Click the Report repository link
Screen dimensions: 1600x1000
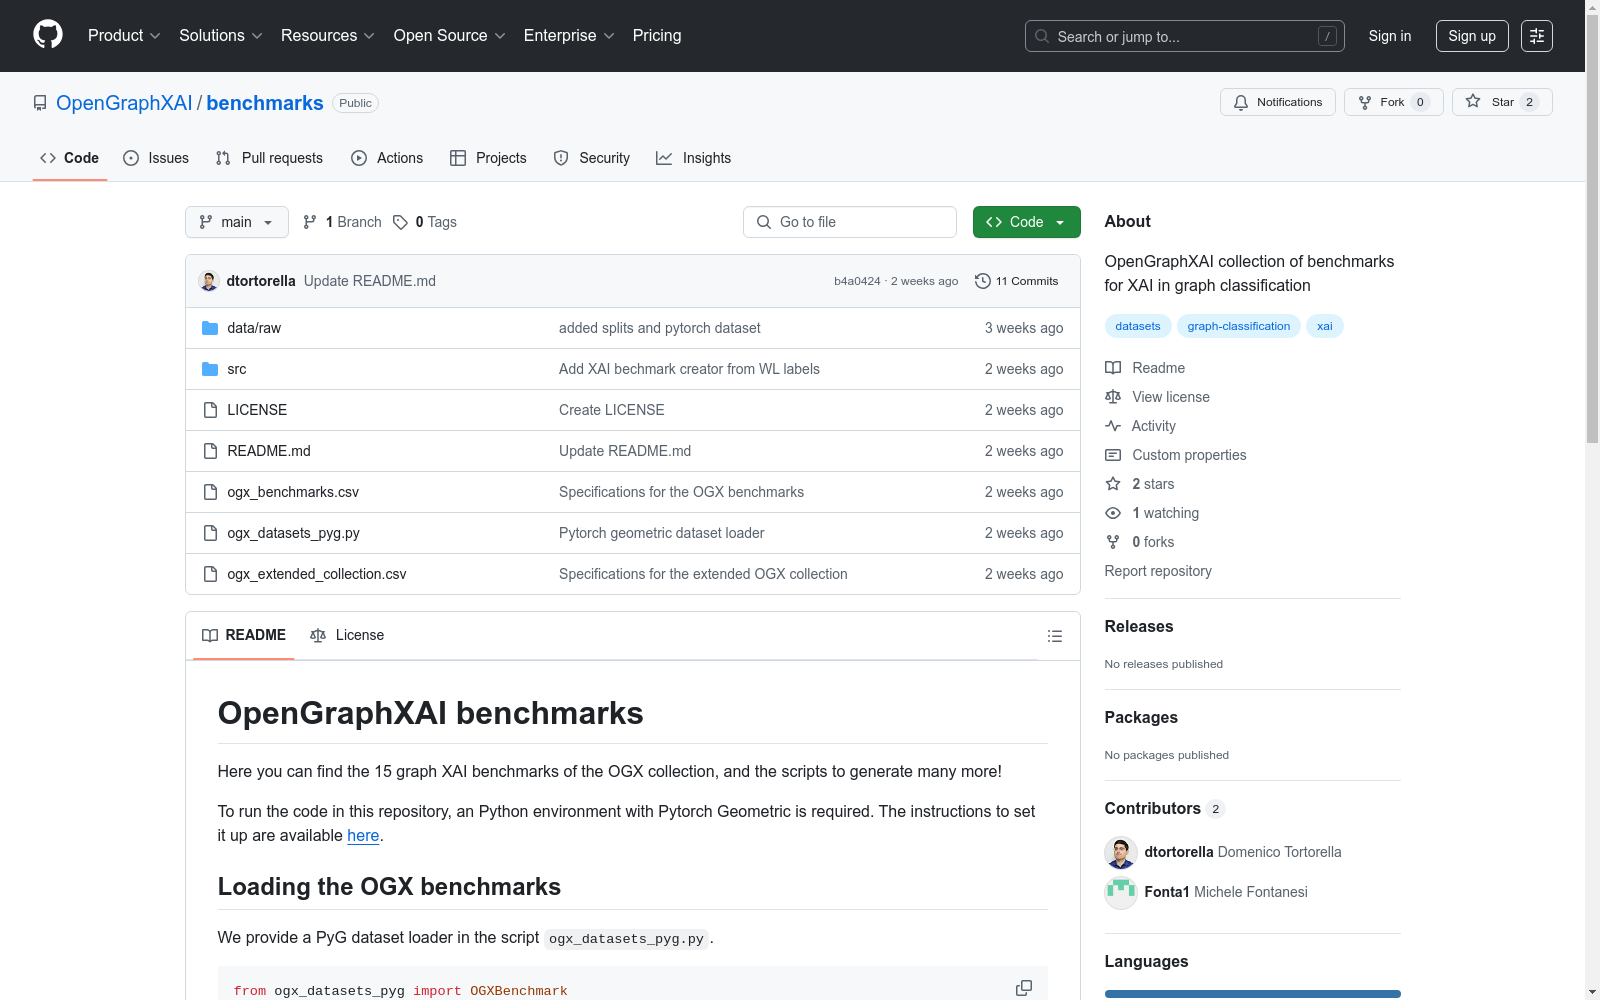coord(1158,571)
